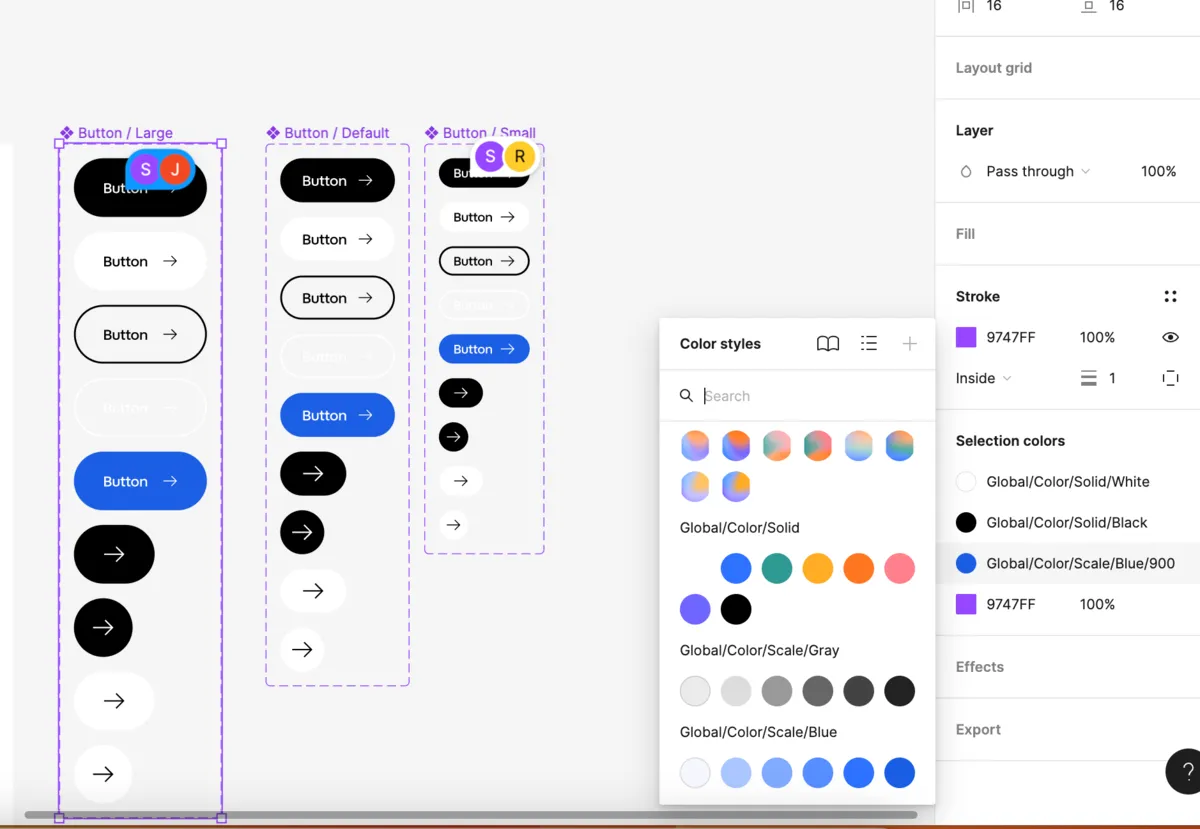Click the independent stroke sides icon
1200x829 pixels.
[1170, 378]
